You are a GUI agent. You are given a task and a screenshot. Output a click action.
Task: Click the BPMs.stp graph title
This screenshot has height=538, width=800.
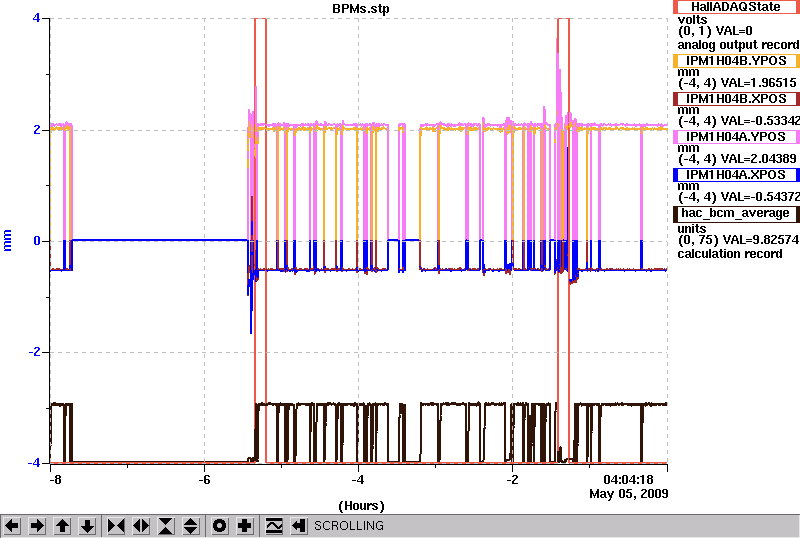coord(360,9)
